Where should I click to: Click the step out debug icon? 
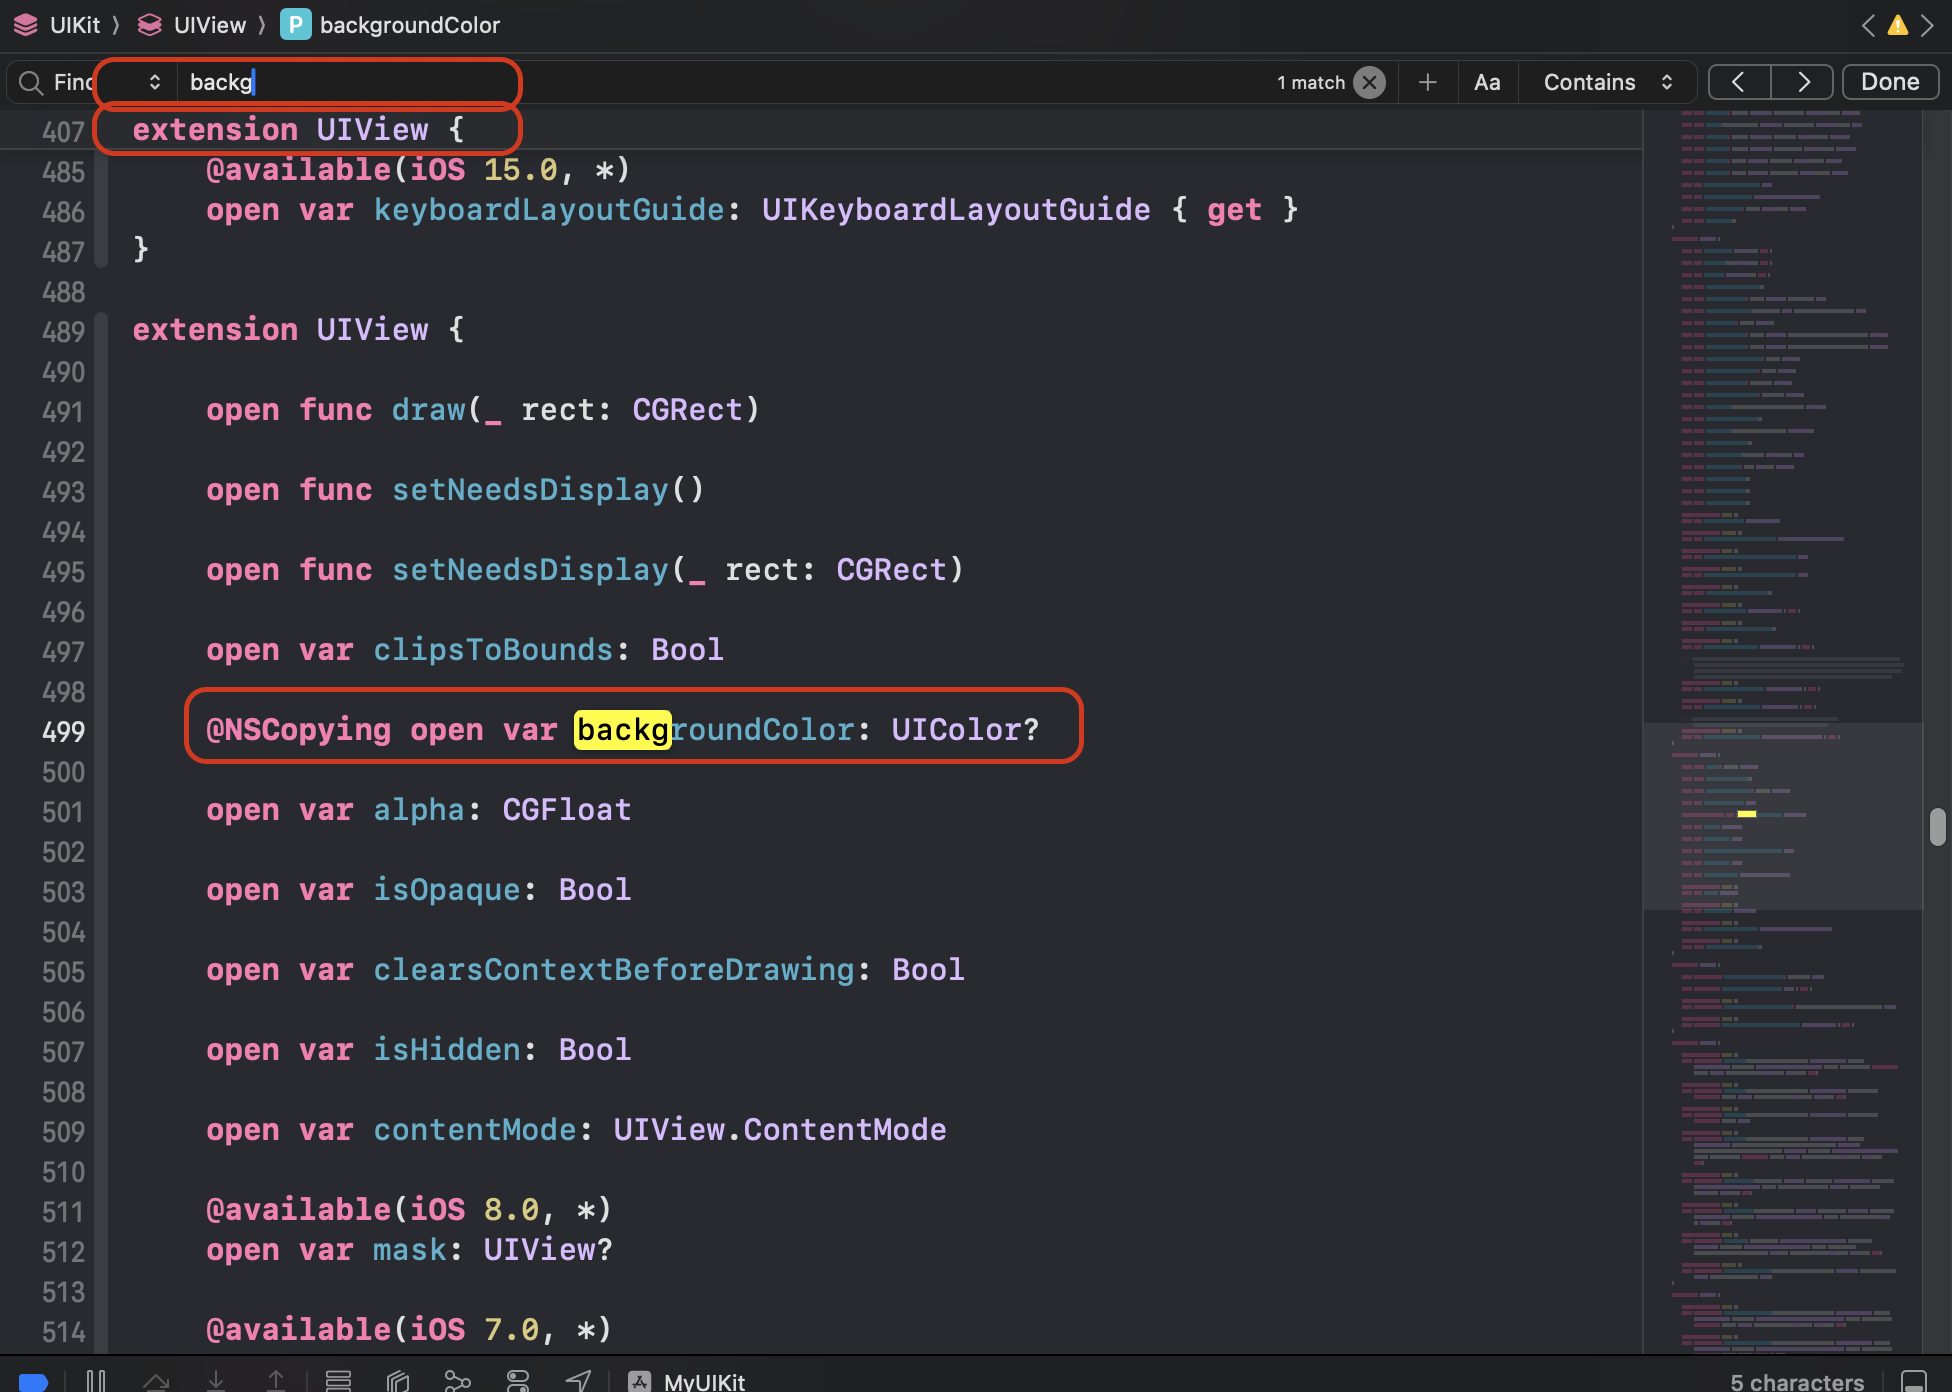tap(276, 1381)
